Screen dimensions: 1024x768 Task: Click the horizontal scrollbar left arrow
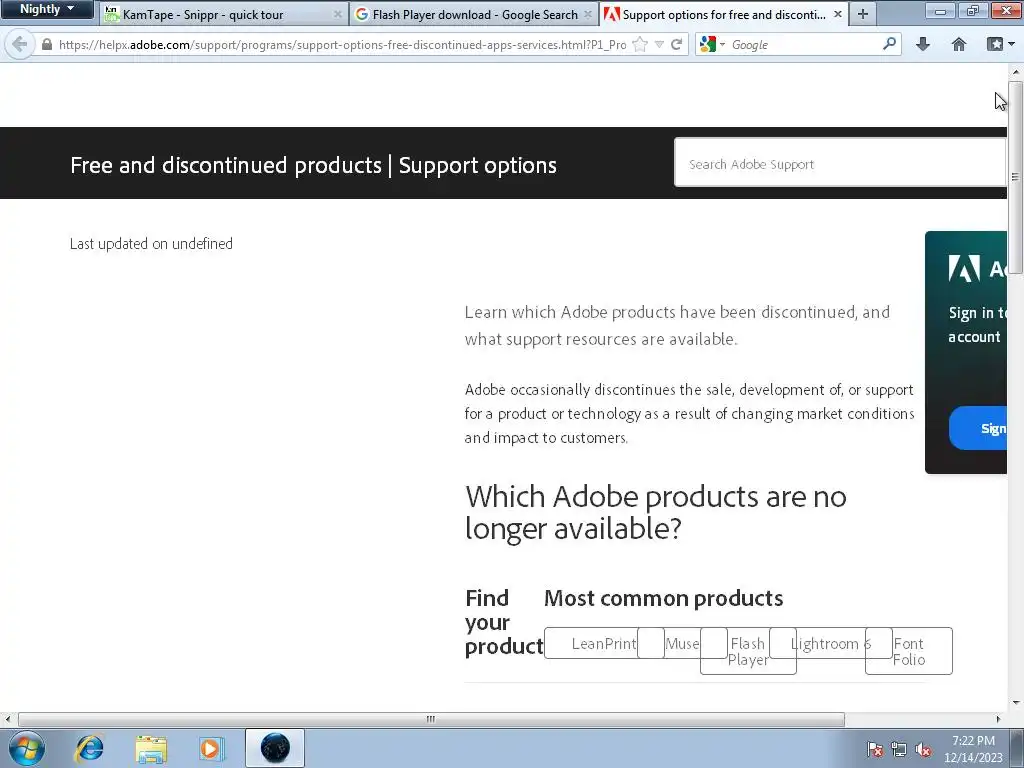(8, 719)
